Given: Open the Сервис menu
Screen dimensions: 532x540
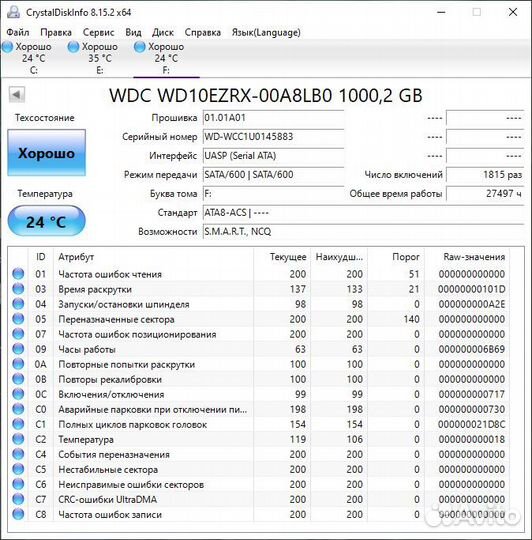Looking at the screenshot, I should coord(98,32).
